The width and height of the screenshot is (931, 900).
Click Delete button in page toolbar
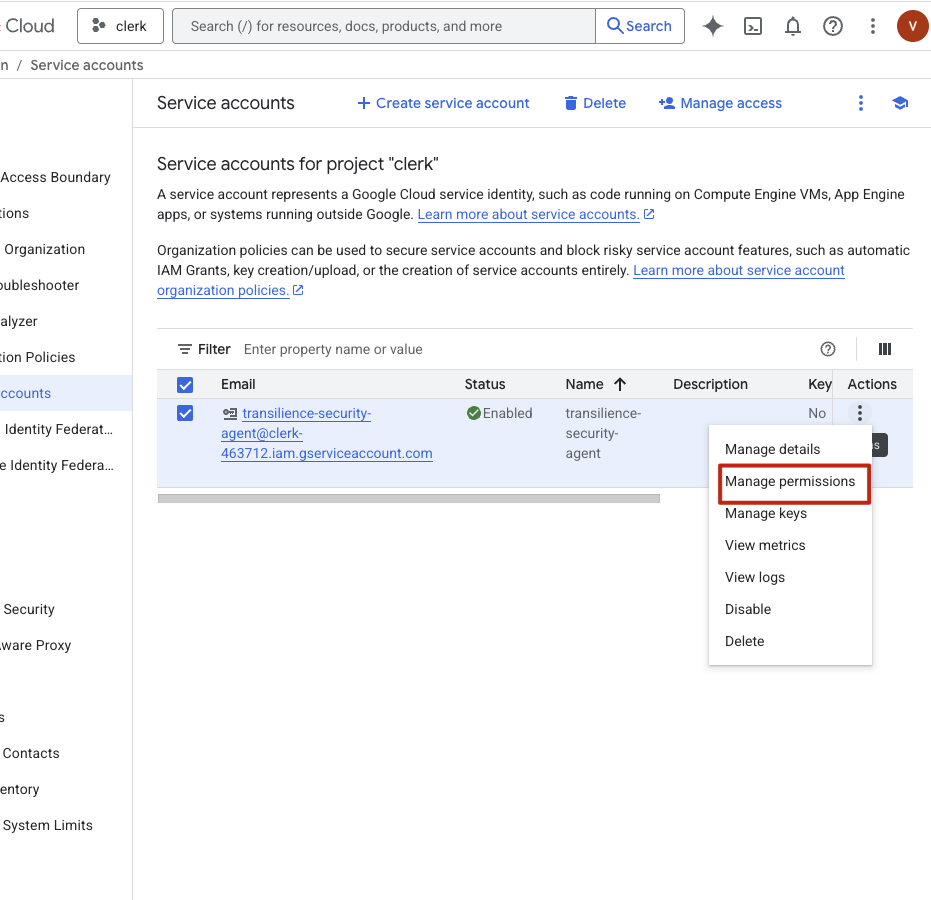(x=595, y=103)
